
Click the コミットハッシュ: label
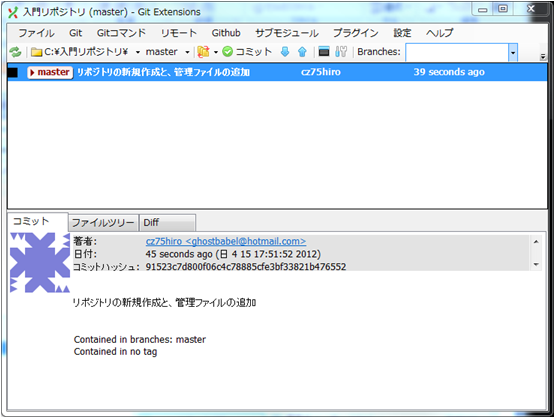point(106,267)
